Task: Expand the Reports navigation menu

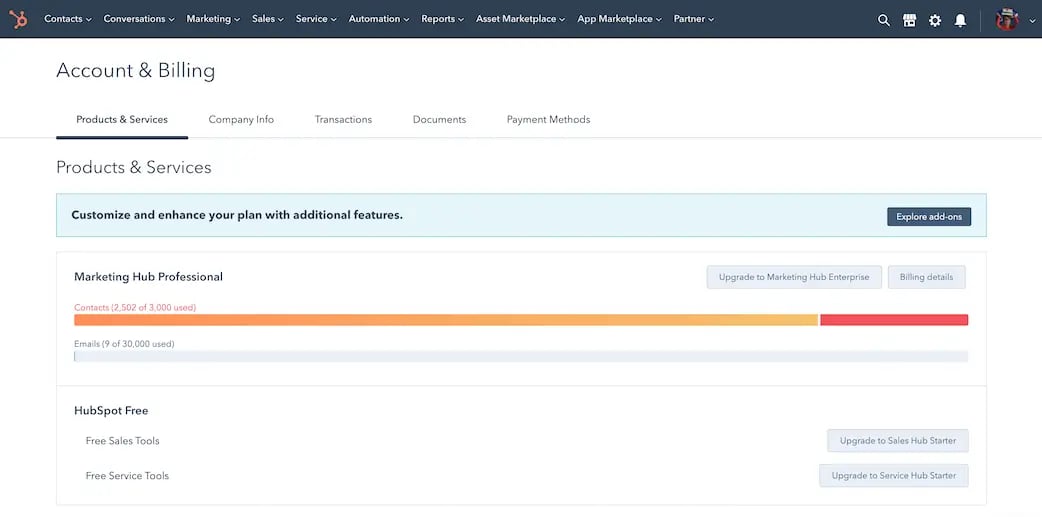Action: (x=443, y=19)
